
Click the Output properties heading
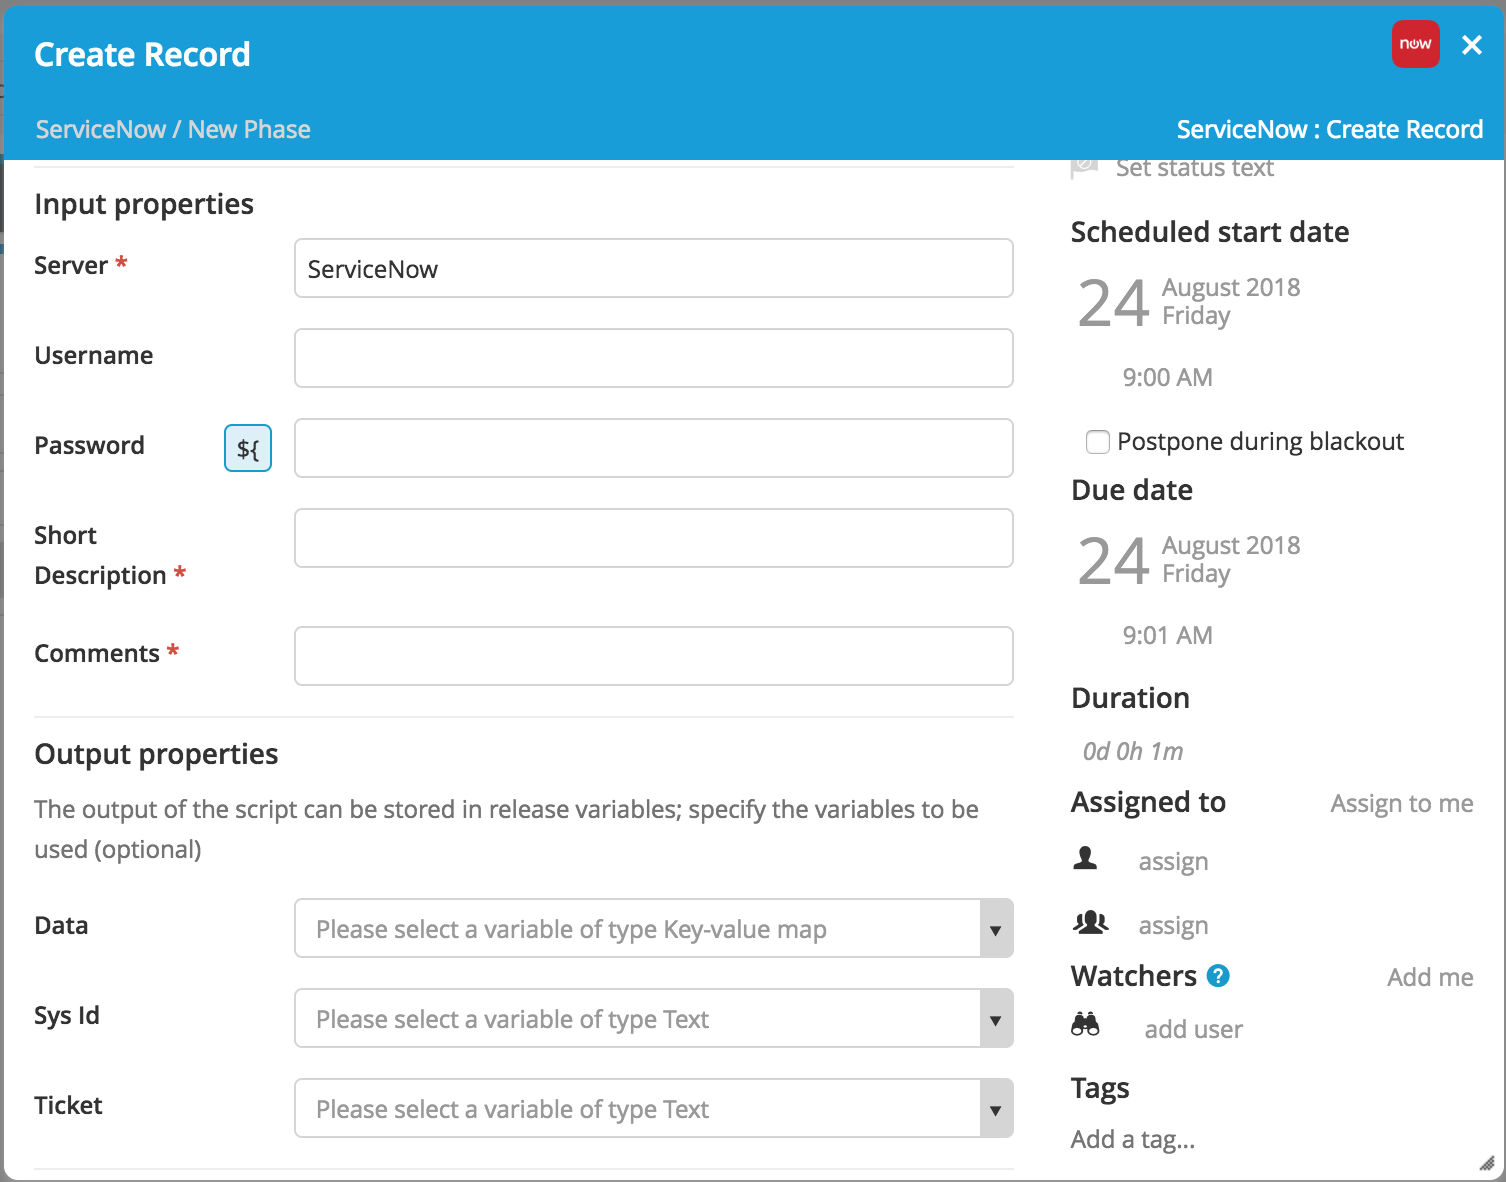[156, 754]
